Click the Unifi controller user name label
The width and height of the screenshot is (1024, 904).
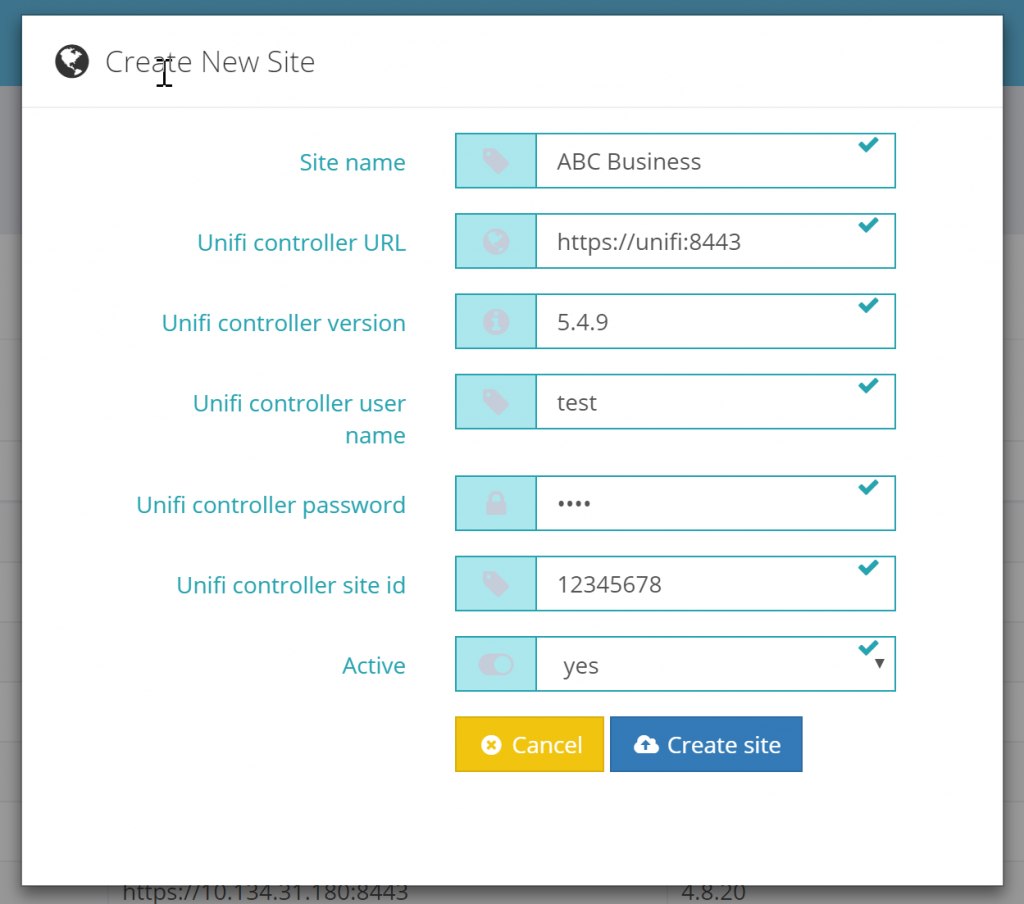300,419
